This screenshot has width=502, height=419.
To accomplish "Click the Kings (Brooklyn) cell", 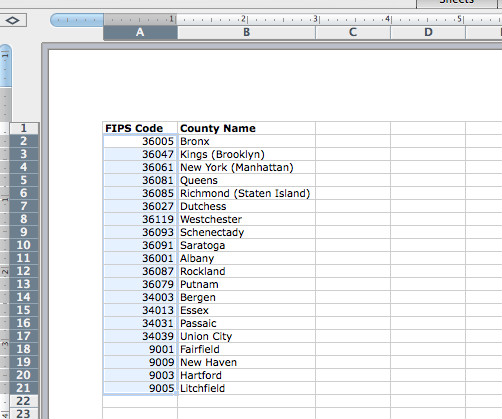I will click(246, 154).
